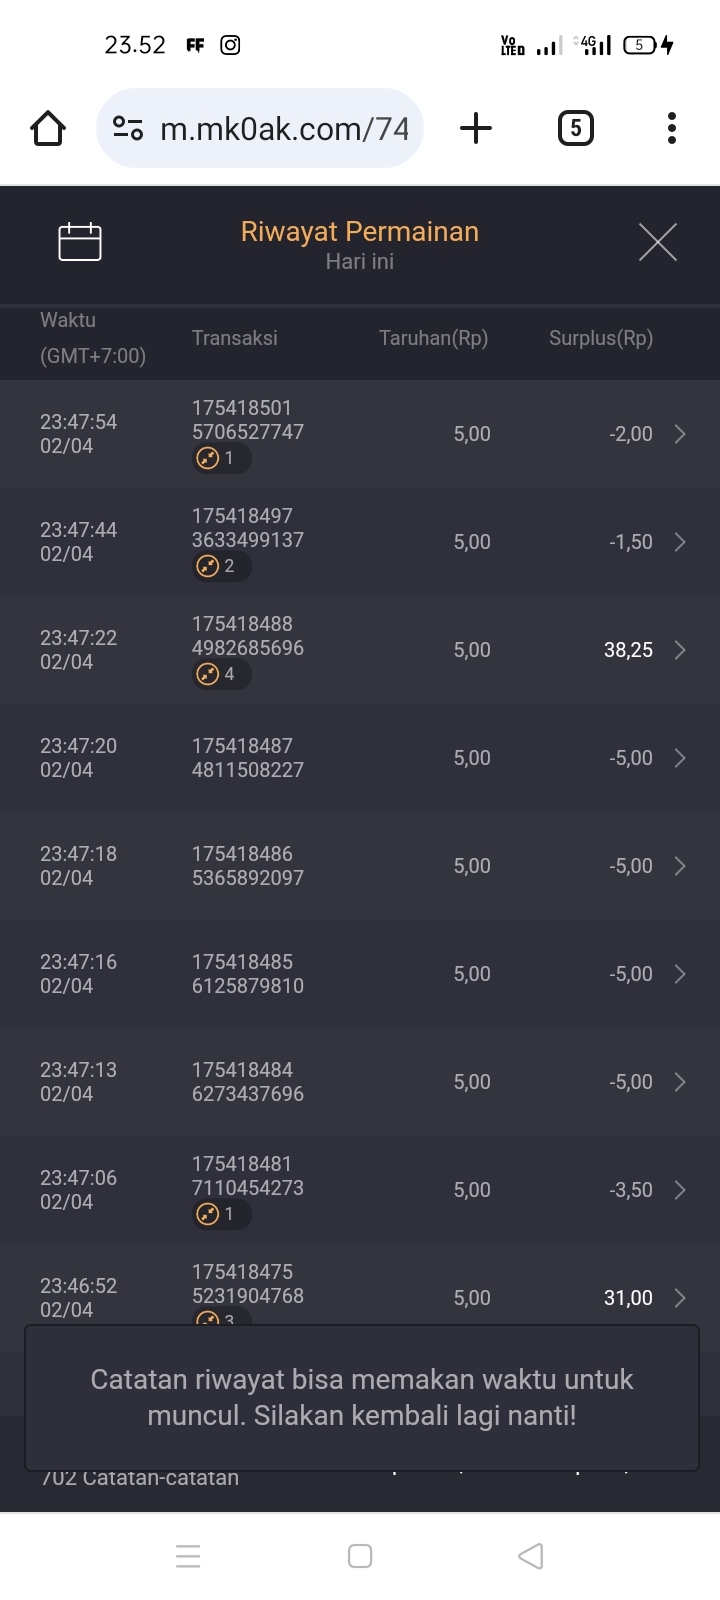The width and height of the screenshot is (720, 1600).
Task: Open the tab switcher showing 5 tabs
Action: click(x=575, y=128)
